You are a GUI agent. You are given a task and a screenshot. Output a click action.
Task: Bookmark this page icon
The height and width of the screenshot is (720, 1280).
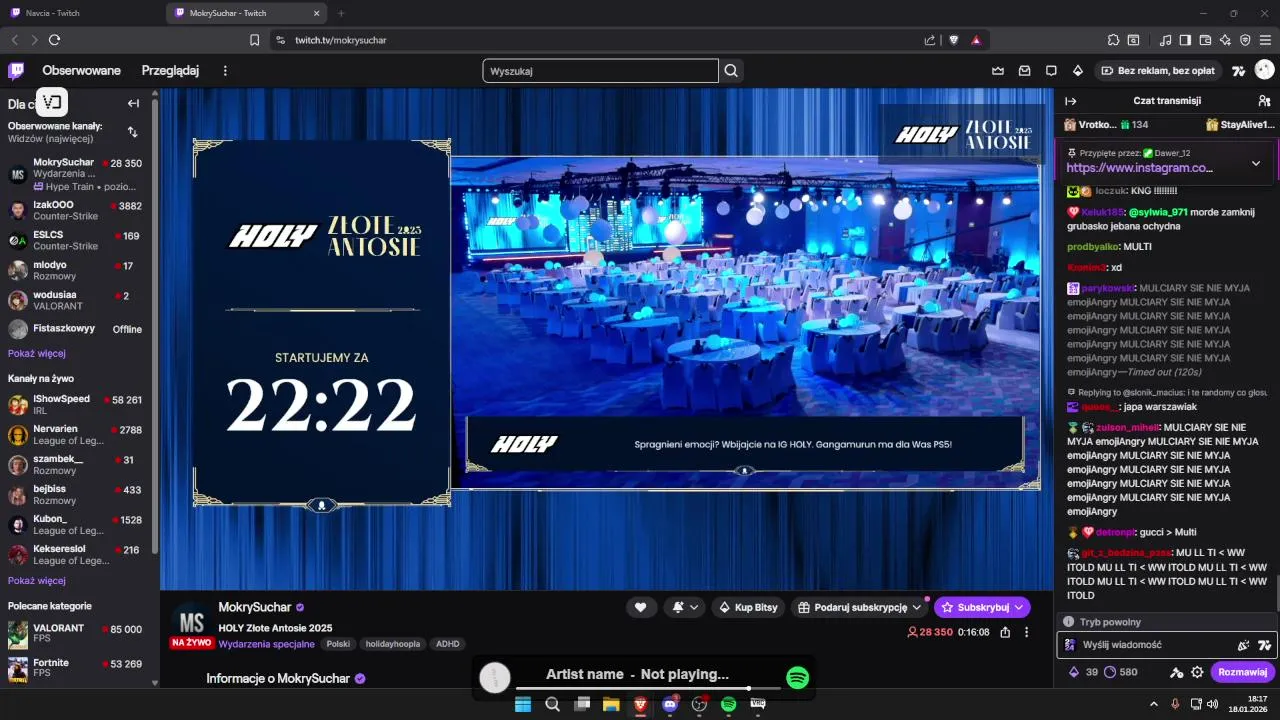coord(254,40)
